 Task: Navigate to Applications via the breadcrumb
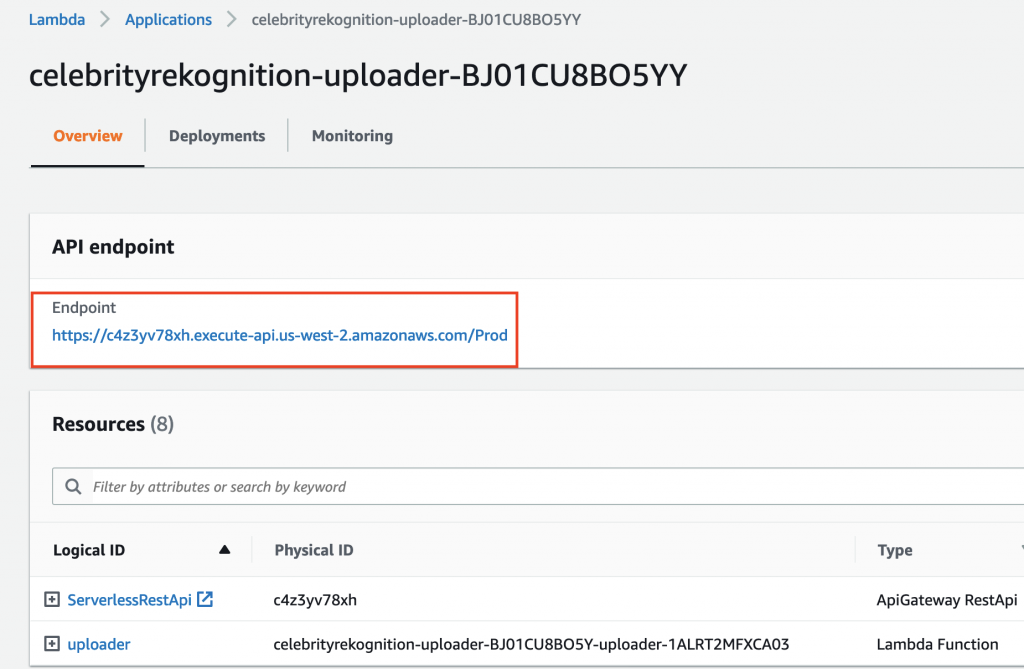(168, 19)
